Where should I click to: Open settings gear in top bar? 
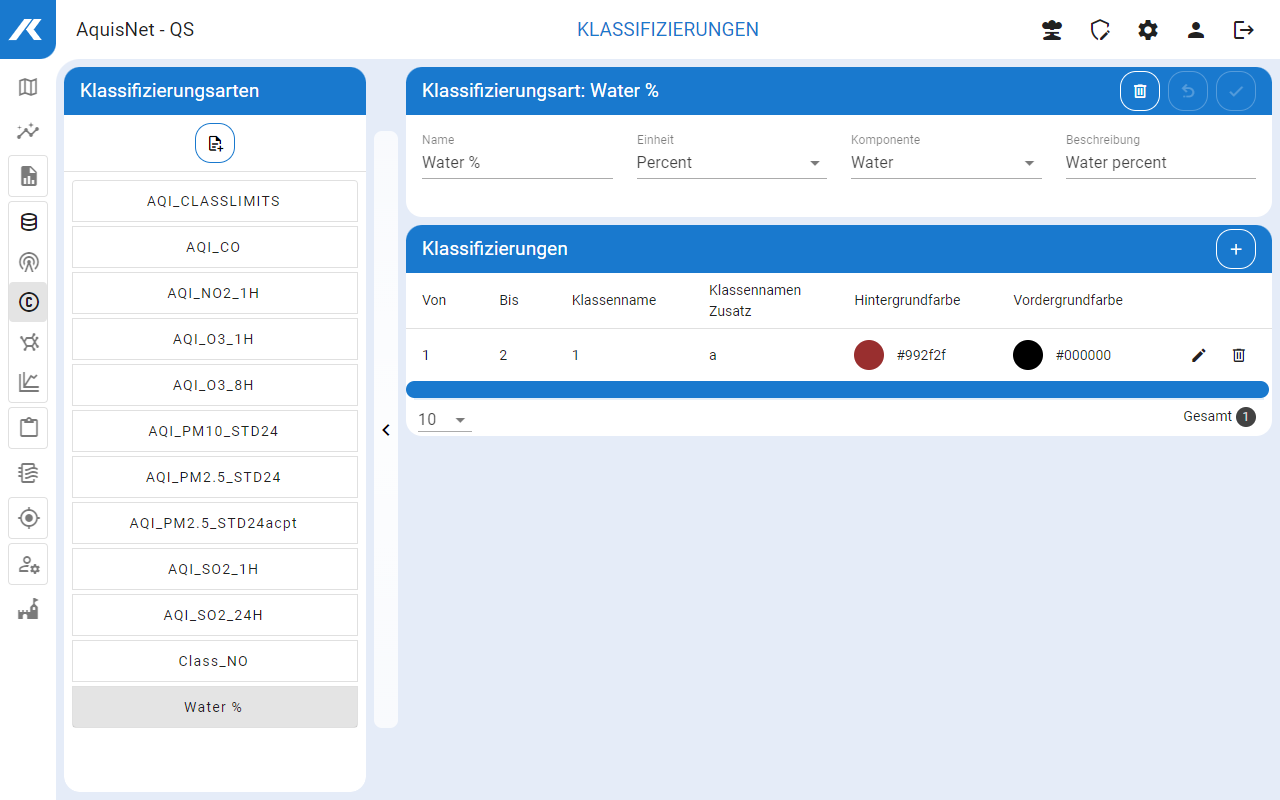(1147, 30)
